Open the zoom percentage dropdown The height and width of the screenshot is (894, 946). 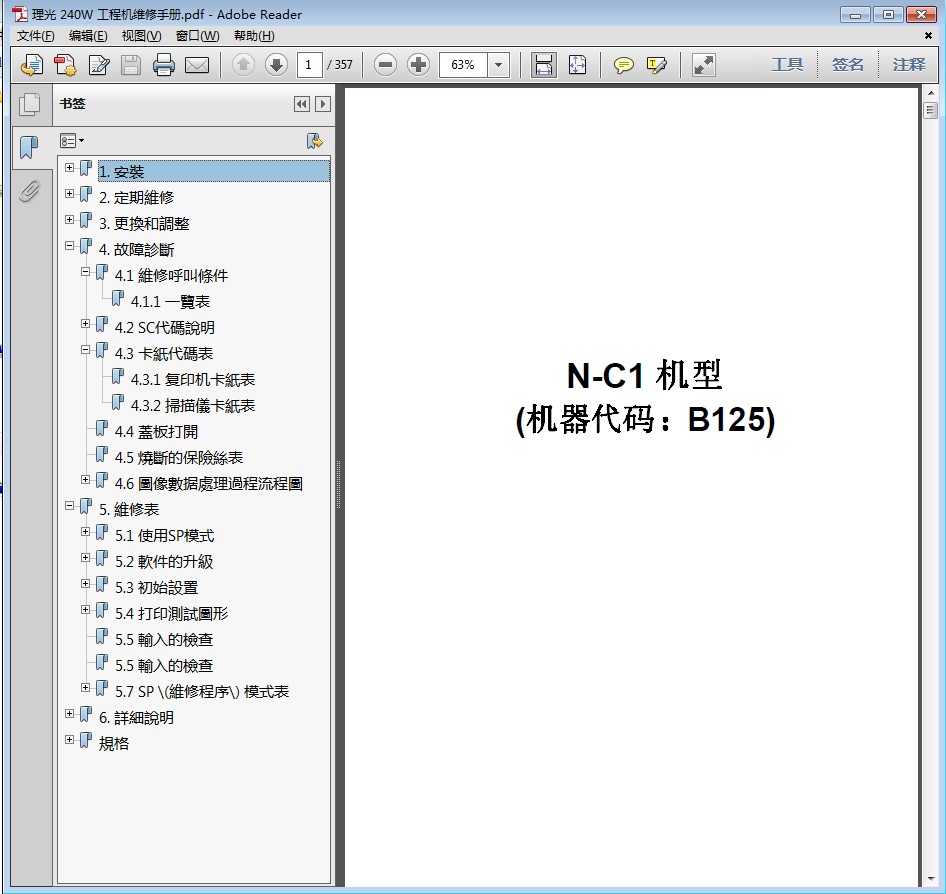[x=499, y=65]
